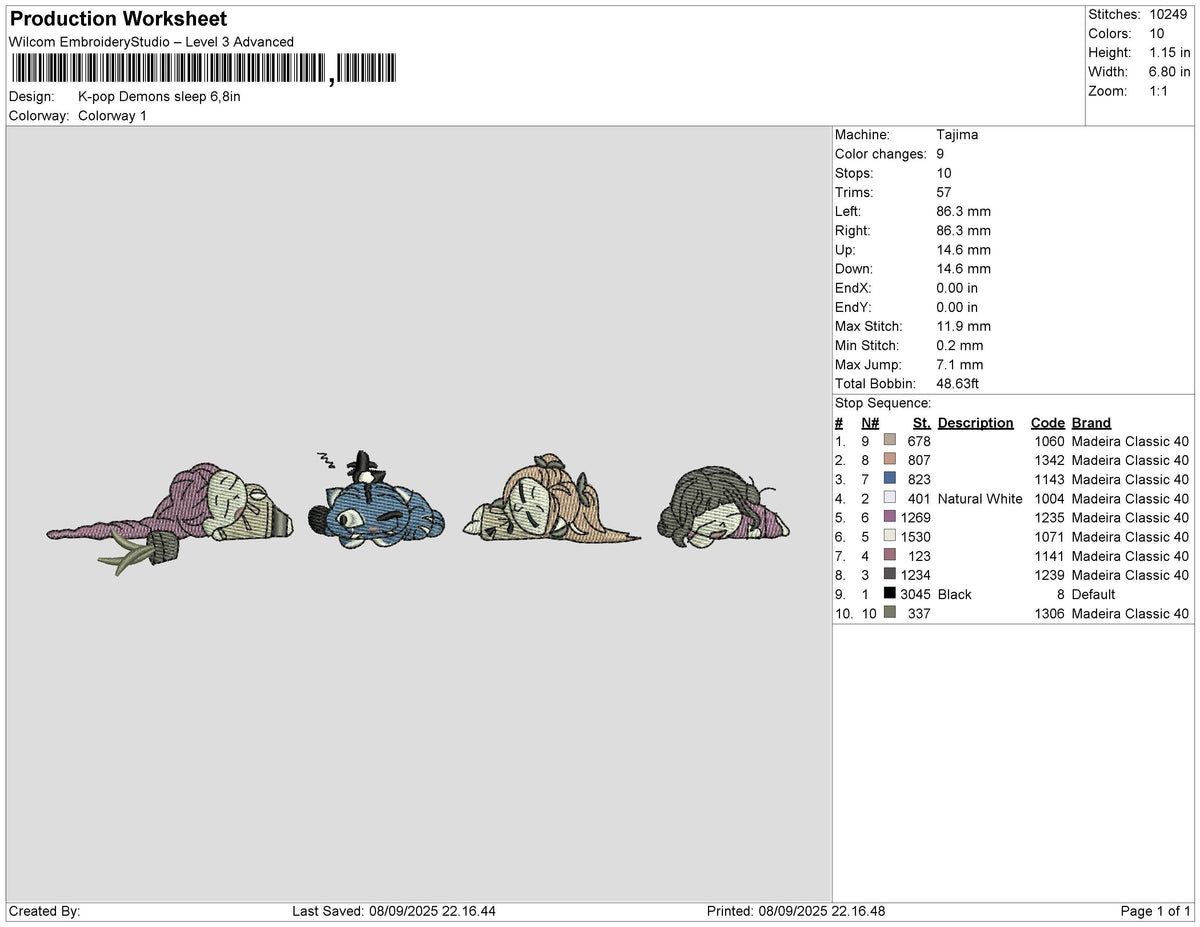Click the 'St.' column header

[921, 423]
